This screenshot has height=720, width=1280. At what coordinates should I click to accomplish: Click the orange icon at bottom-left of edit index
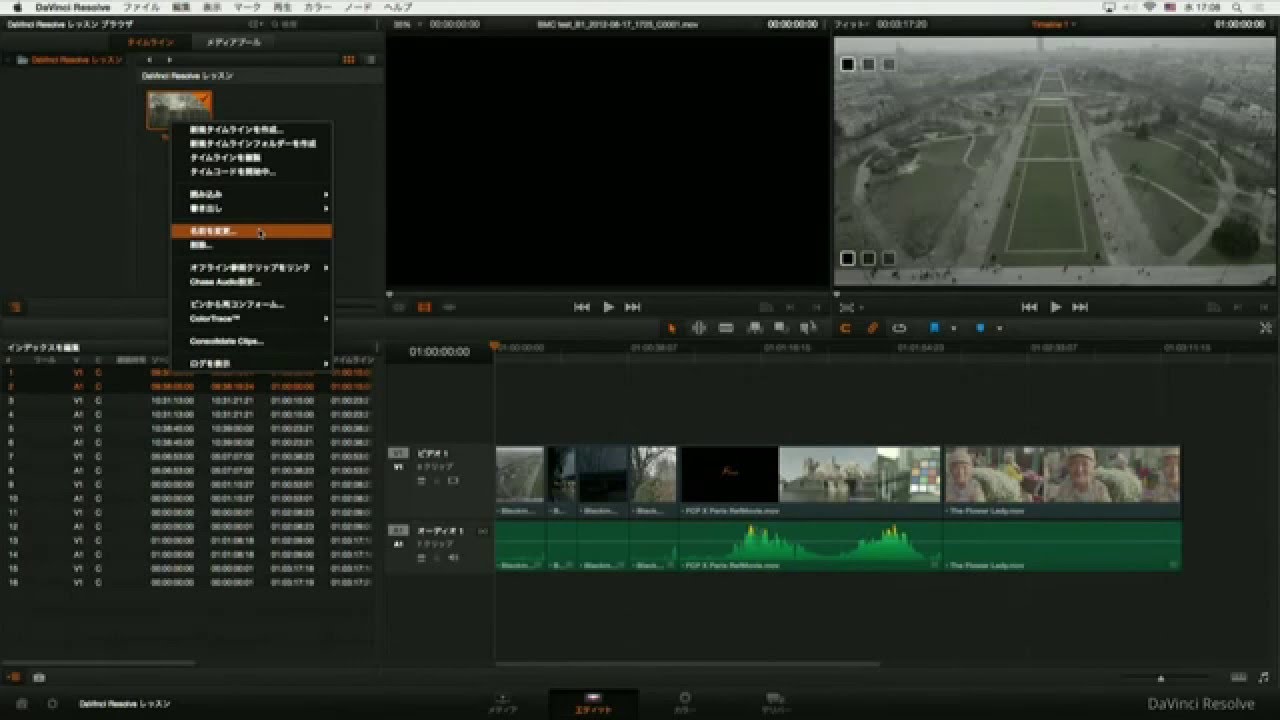15,677
